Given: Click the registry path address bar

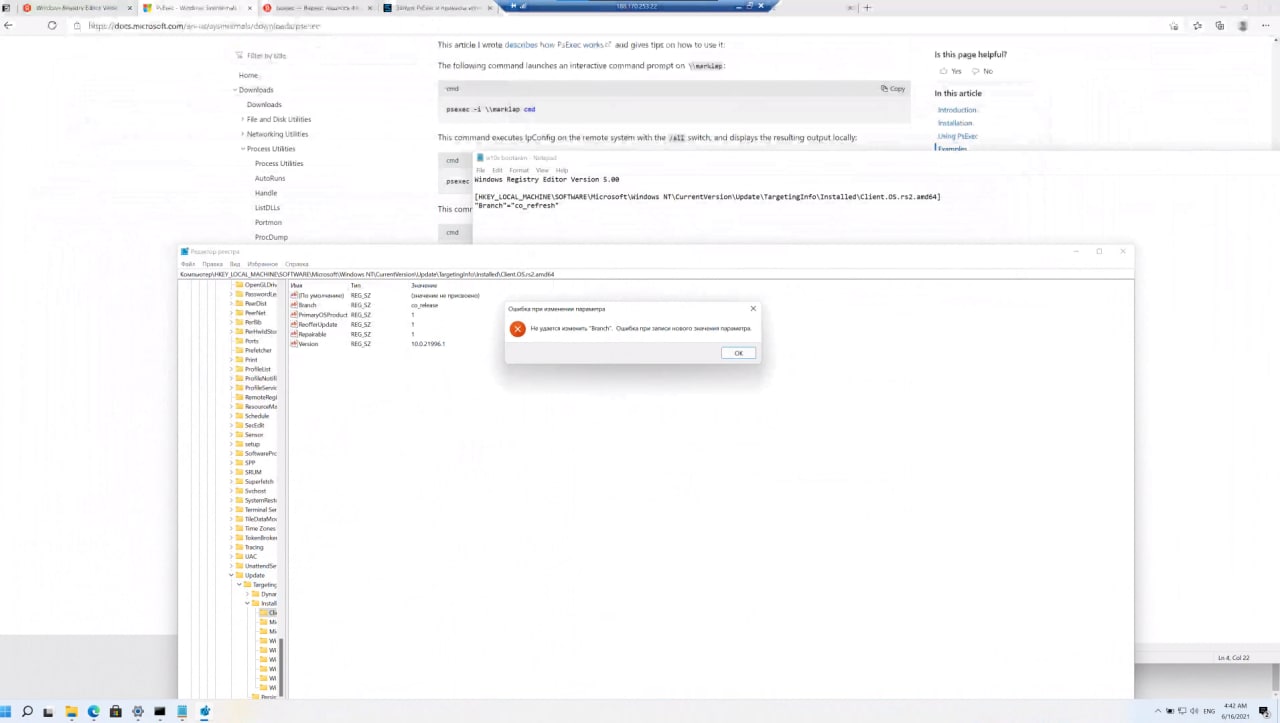Looking at the screenshot, I should coord(656,274).
